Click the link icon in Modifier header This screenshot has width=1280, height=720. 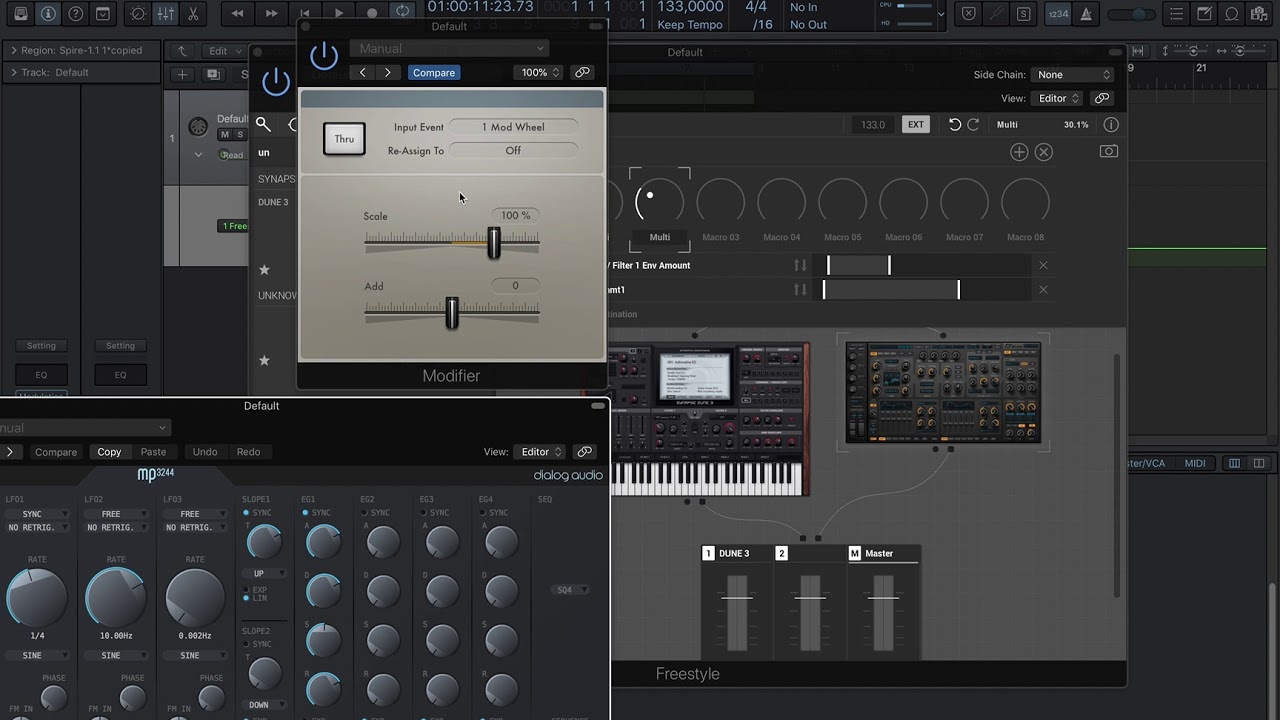pos(582,72)
